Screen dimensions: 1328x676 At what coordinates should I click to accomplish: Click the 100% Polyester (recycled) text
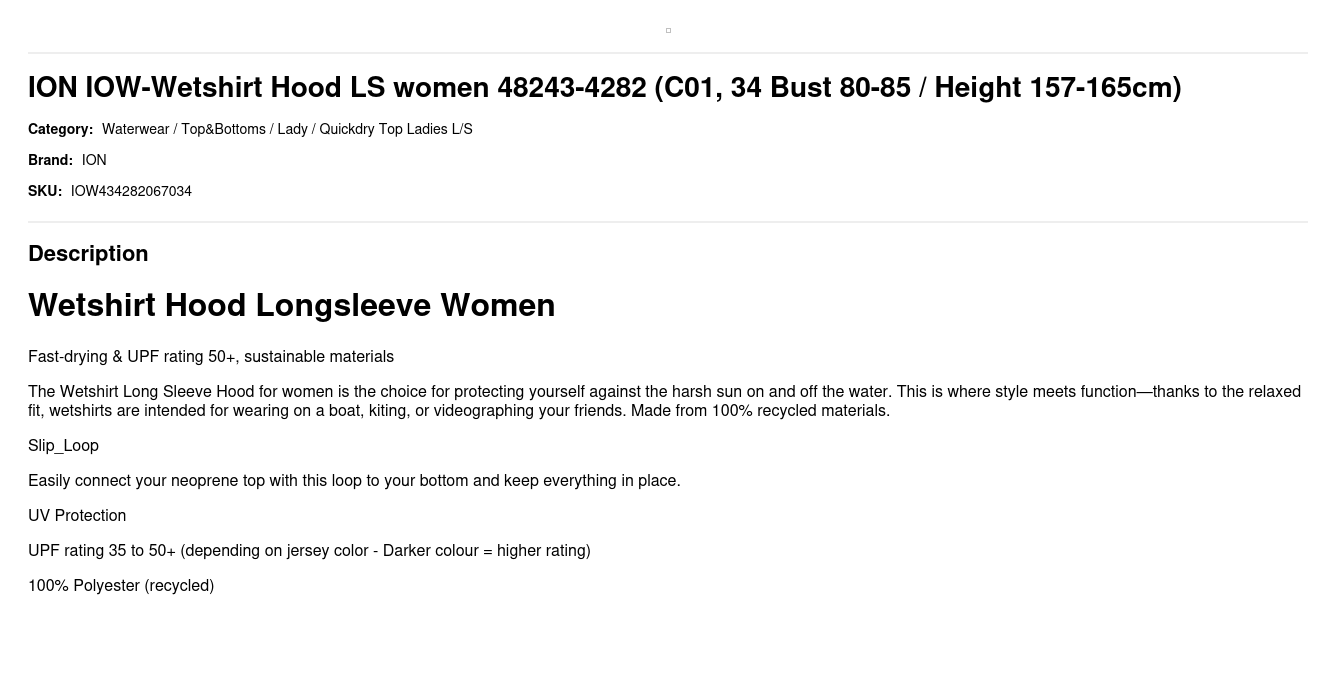(x=121, y=586)
